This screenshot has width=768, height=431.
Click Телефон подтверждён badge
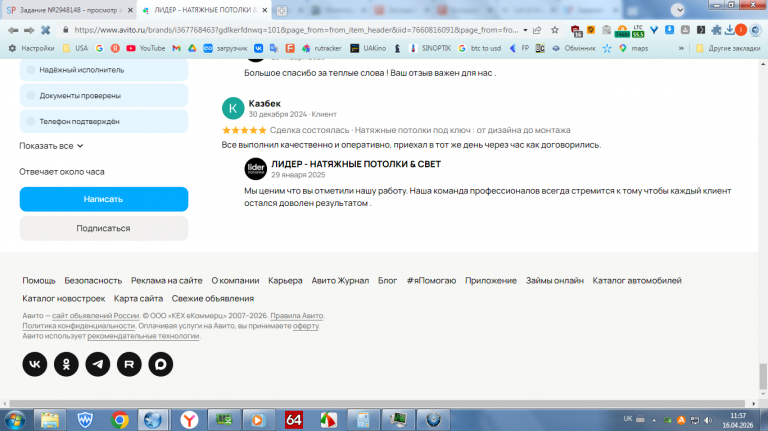click(x=104, y=121)
